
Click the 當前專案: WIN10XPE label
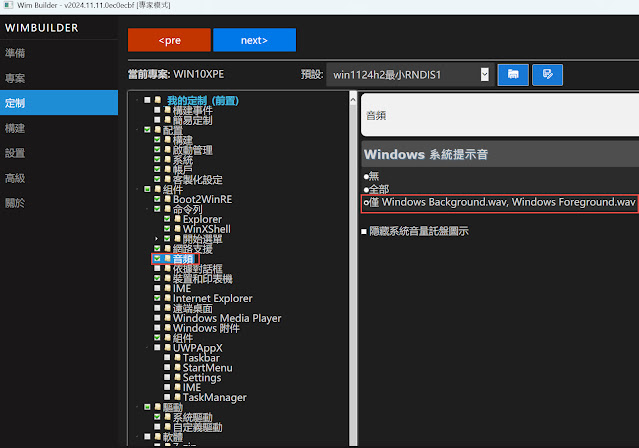pyautogui.click(x=176, y=74)
